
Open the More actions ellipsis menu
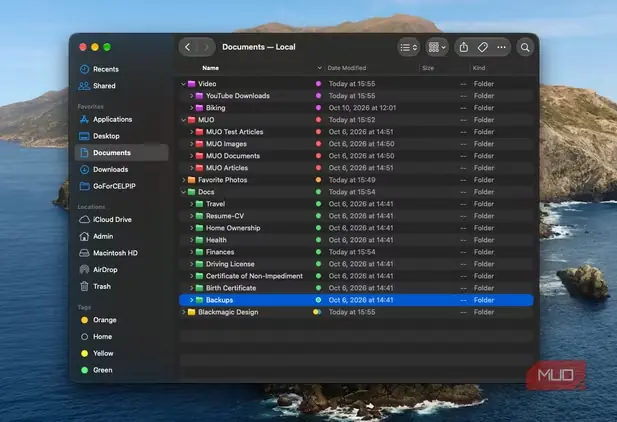tap(501, 47)
